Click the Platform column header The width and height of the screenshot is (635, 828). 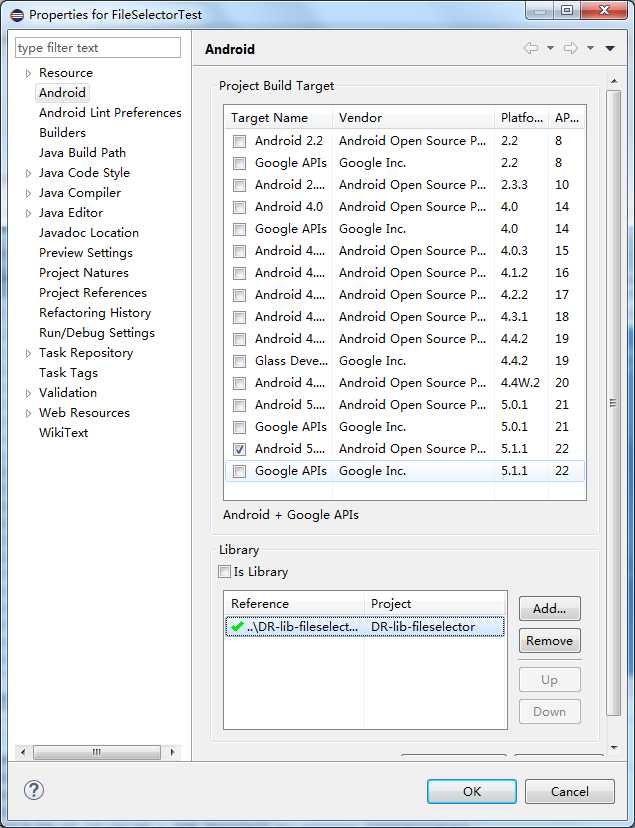522,118
